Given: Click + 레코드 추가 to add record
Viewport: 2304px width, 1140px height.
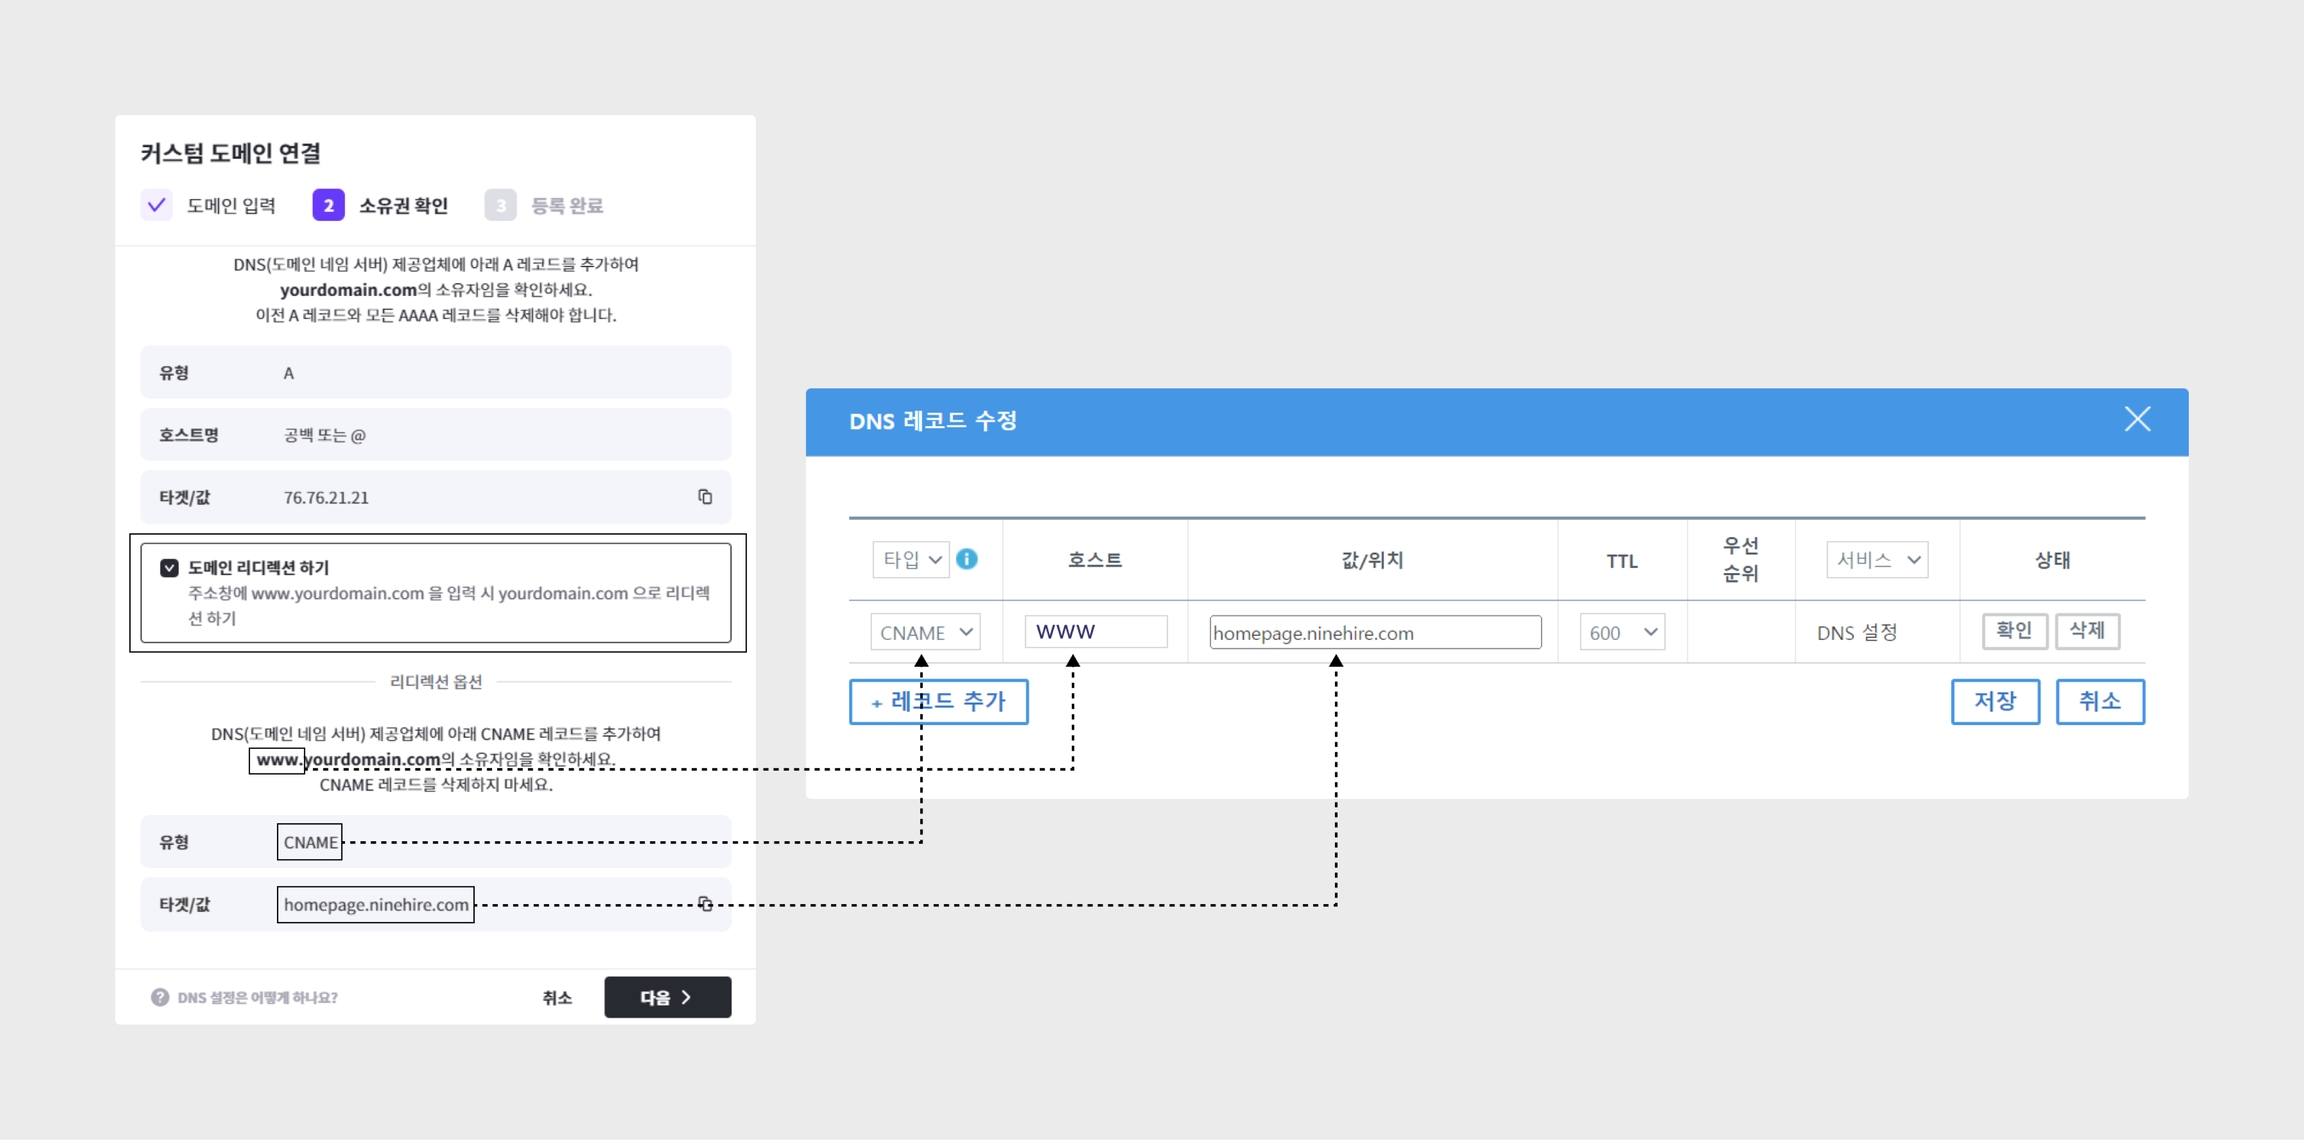Looking at the screenshot, I should coord(938,702).
